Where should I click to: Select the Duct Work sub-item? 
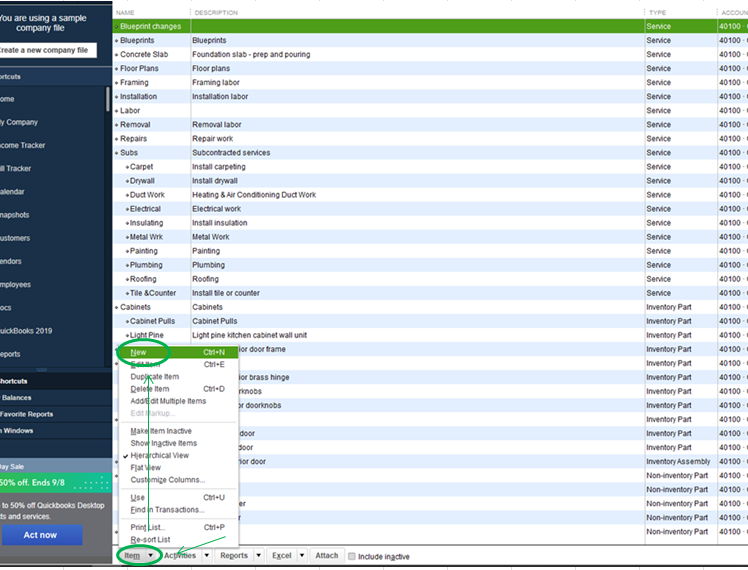click(x=147, y=195)
